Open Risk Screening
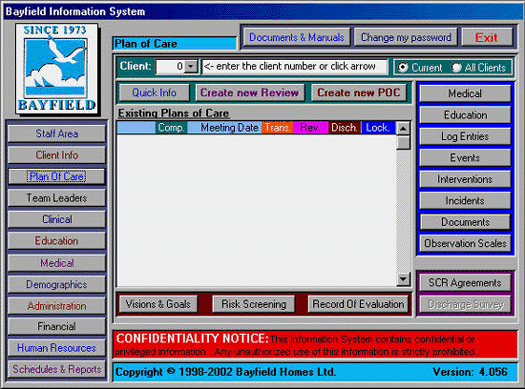Screen dimensions: 525x389 point(253,304)
